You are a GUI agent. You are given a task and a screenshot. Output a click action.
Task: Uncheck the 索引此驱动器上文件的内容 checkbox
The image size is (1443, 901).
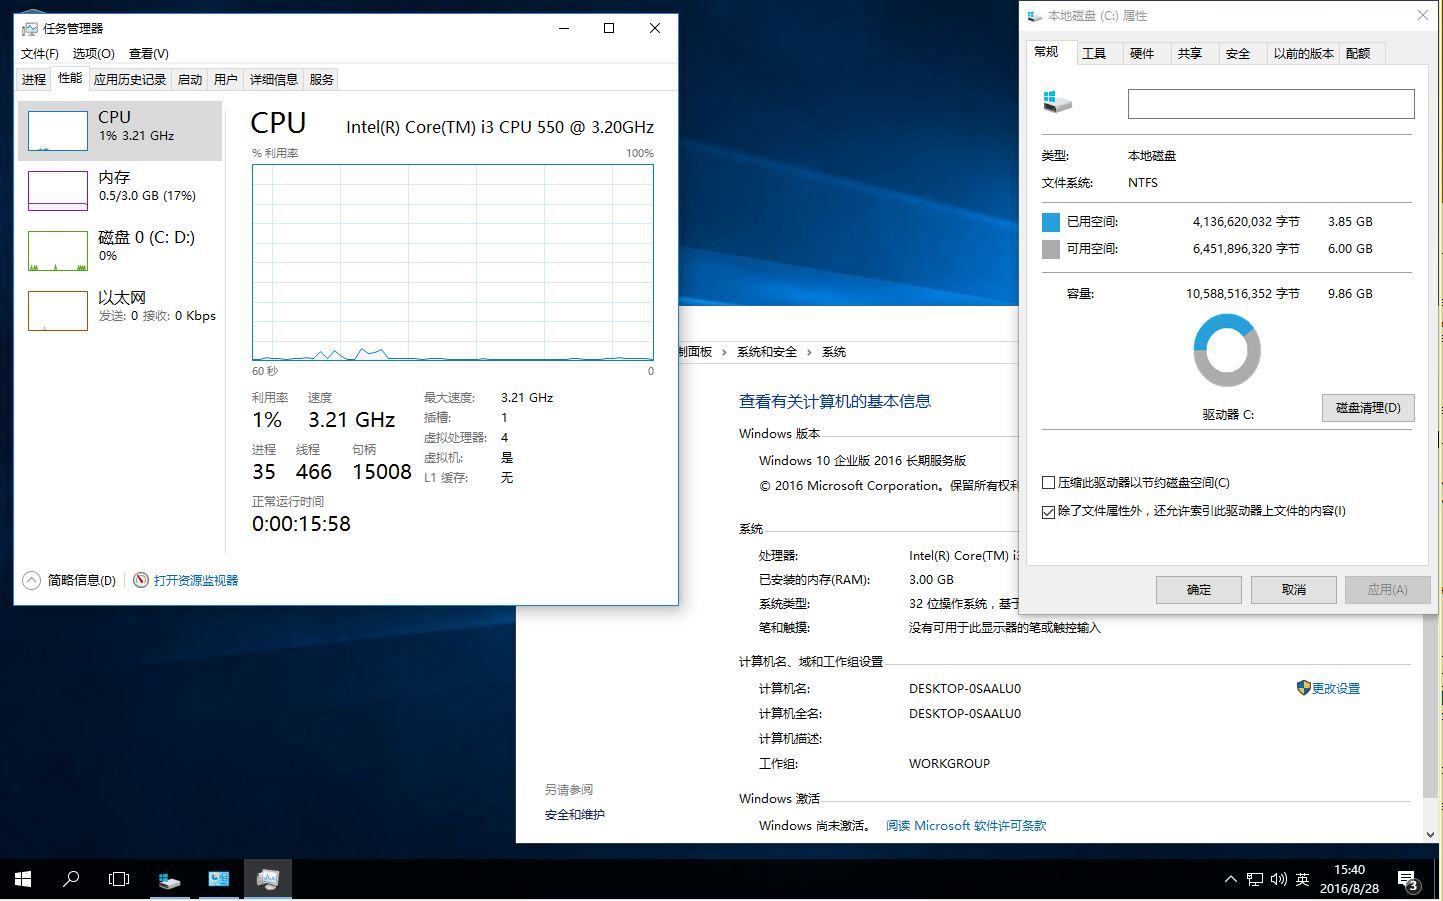click(1049, 512)
